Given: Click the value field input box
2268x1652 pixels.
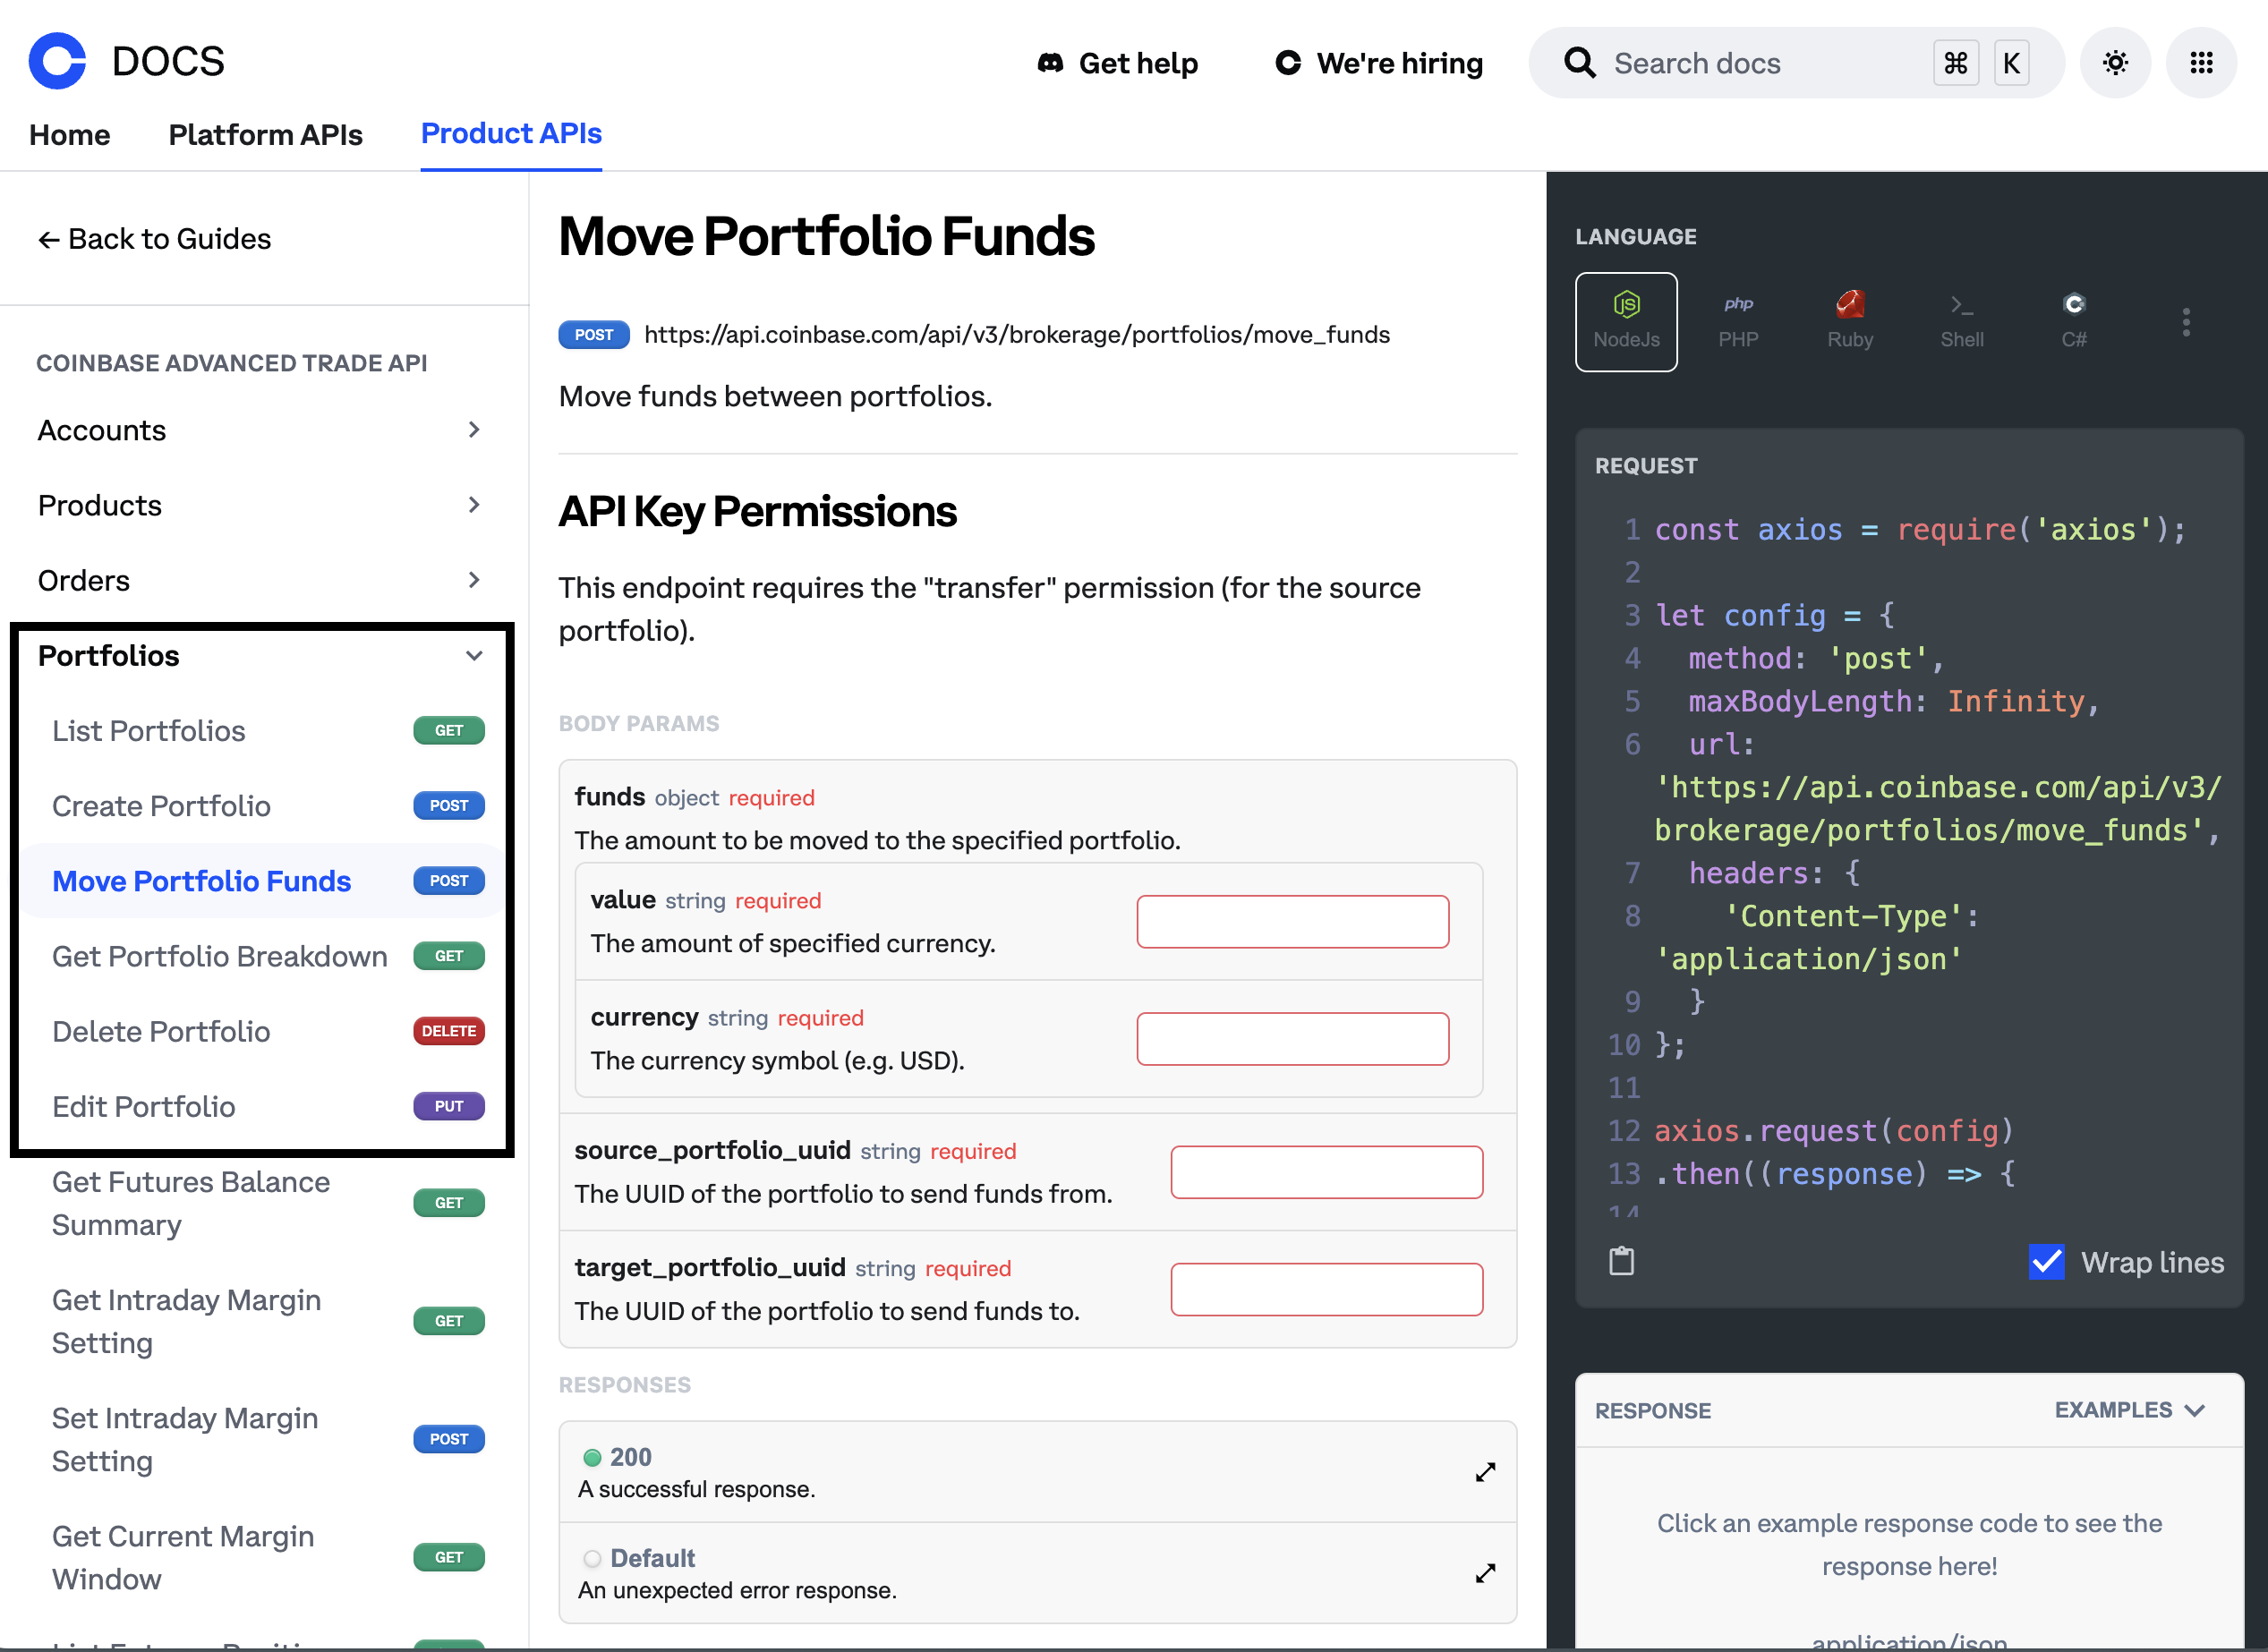Looking at the screenshot, I should (x=1292, y=921).
